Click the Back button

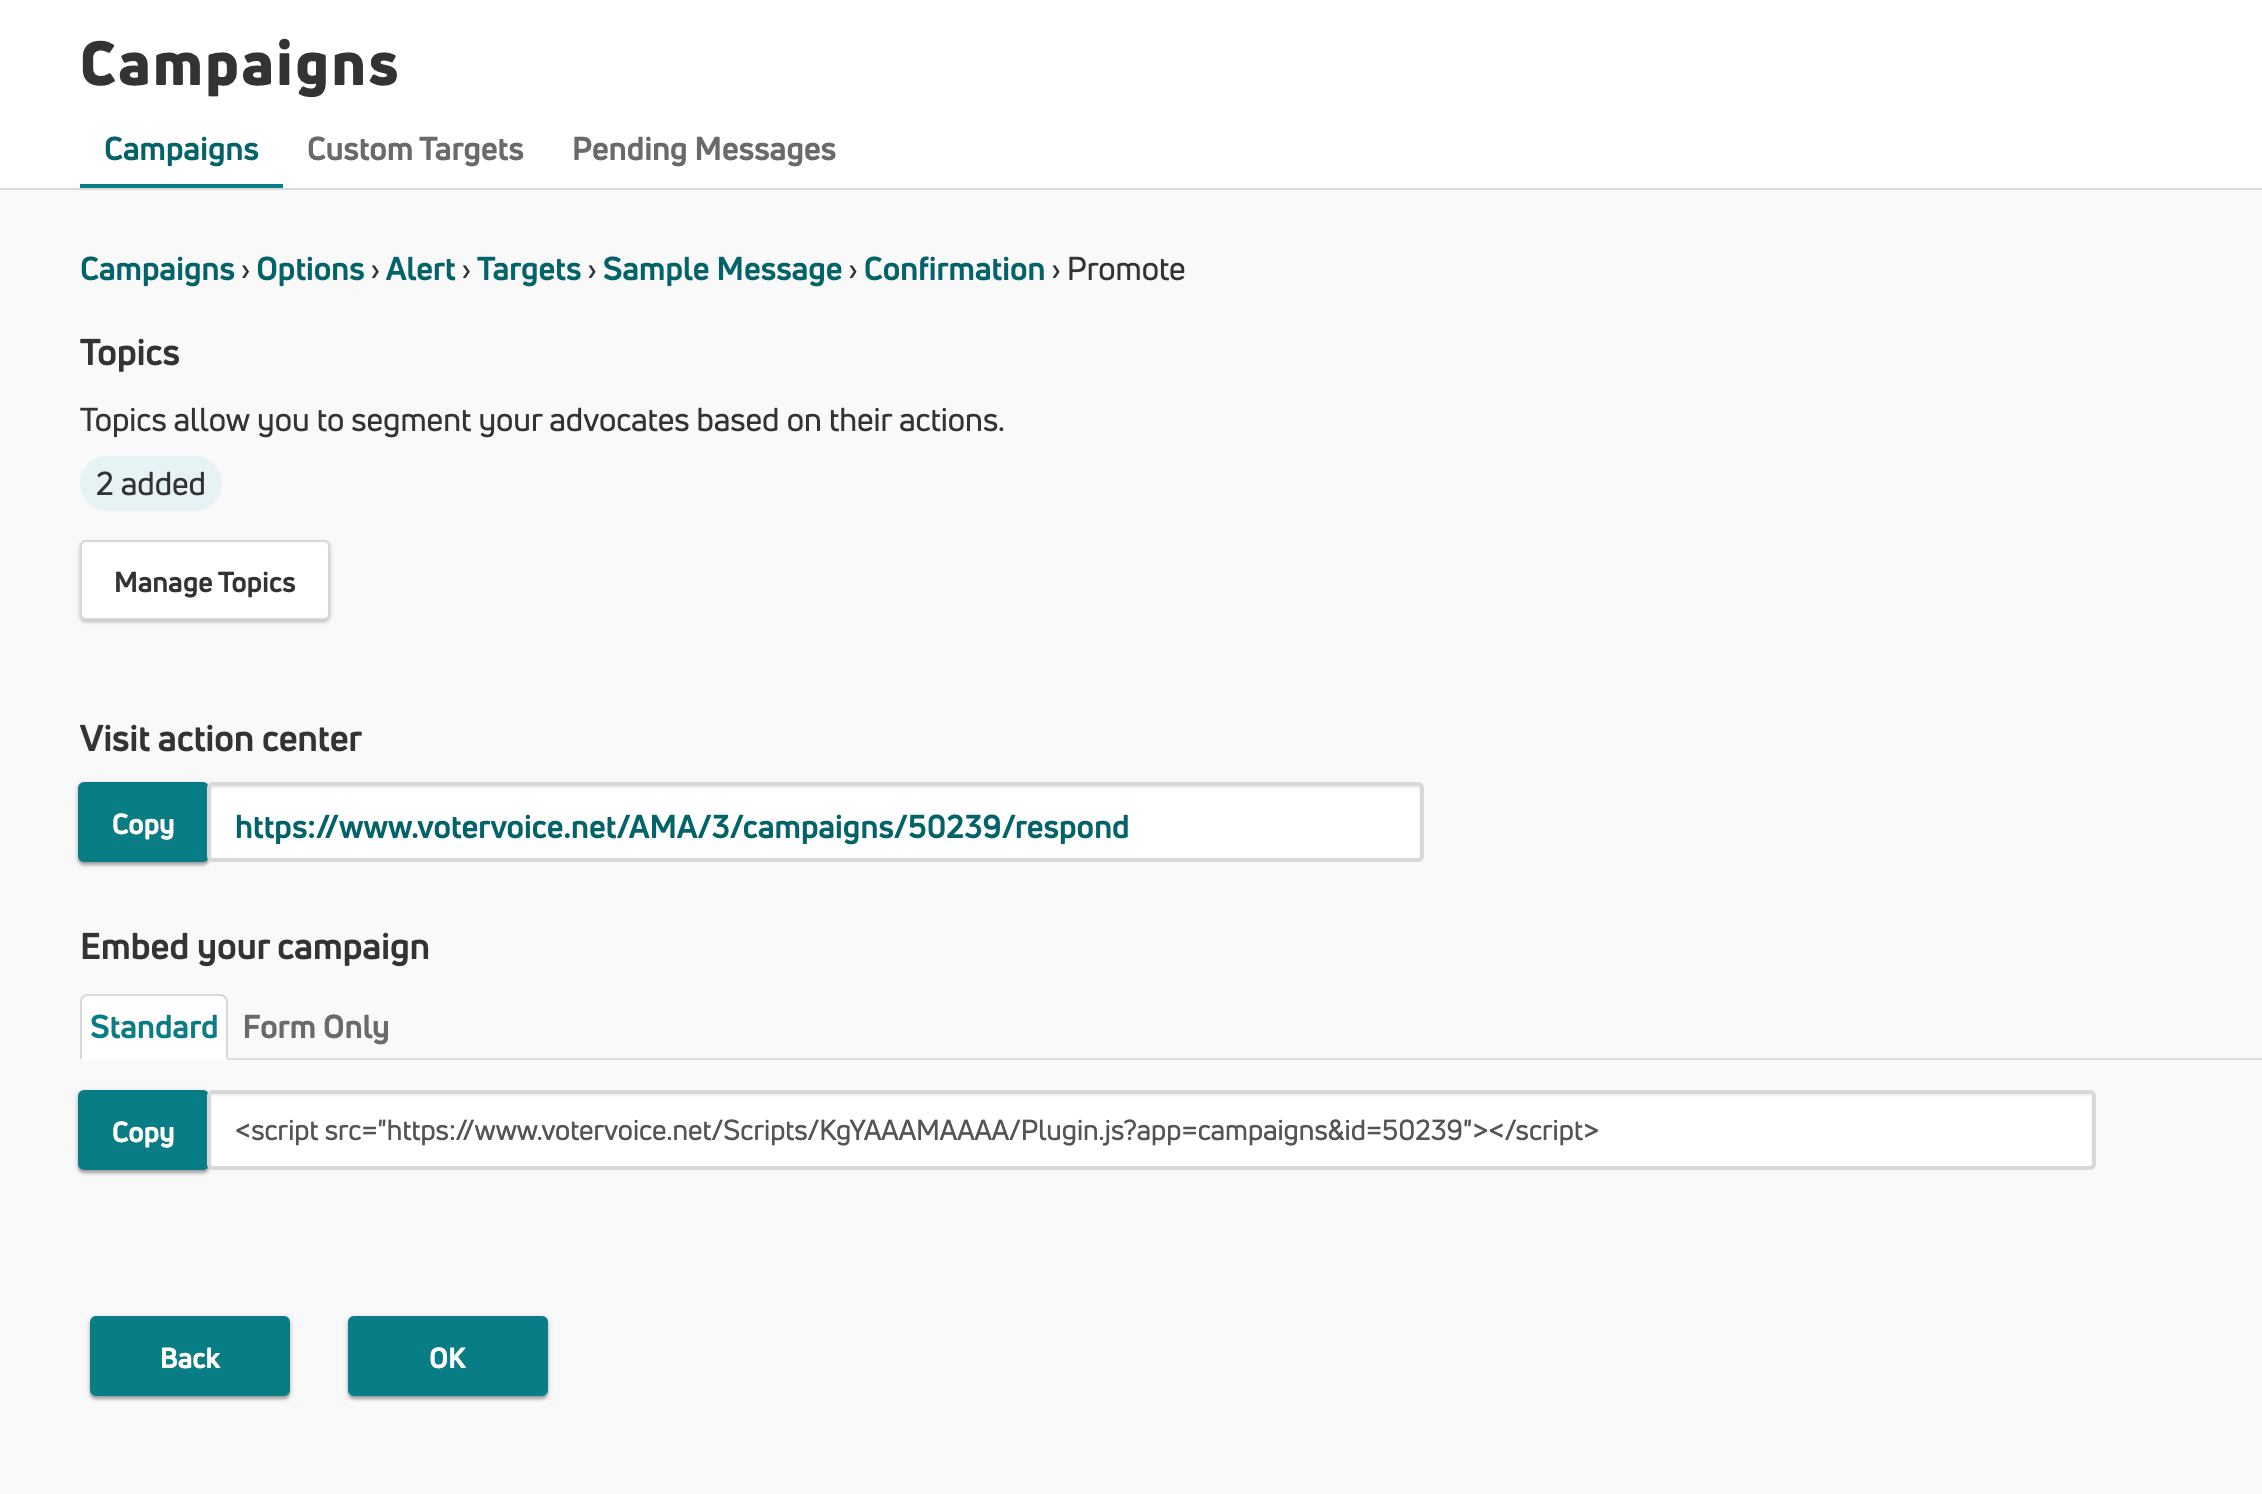point(190,1357)
